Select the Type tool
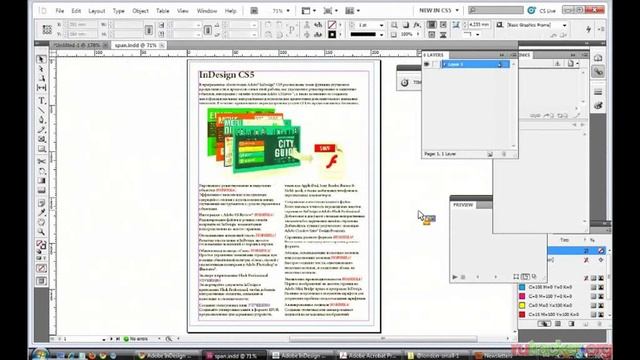This screenshot has height=360, width=640. pos(41,100)
